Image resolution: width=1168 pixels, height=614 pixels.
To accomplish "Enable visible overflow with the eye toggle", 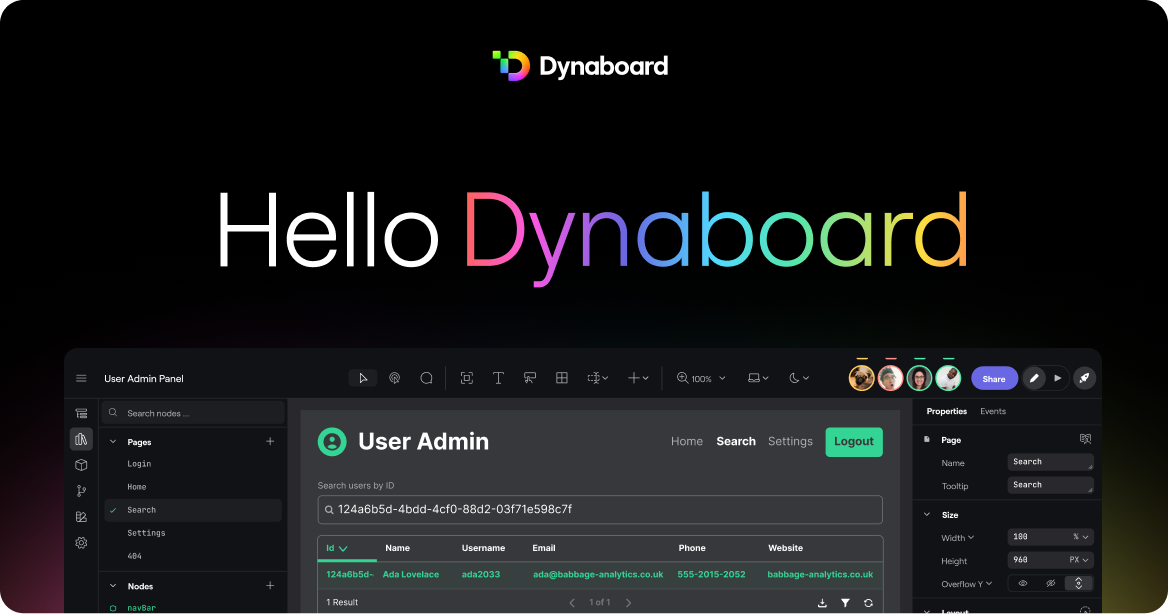I will click(1023, 583).
